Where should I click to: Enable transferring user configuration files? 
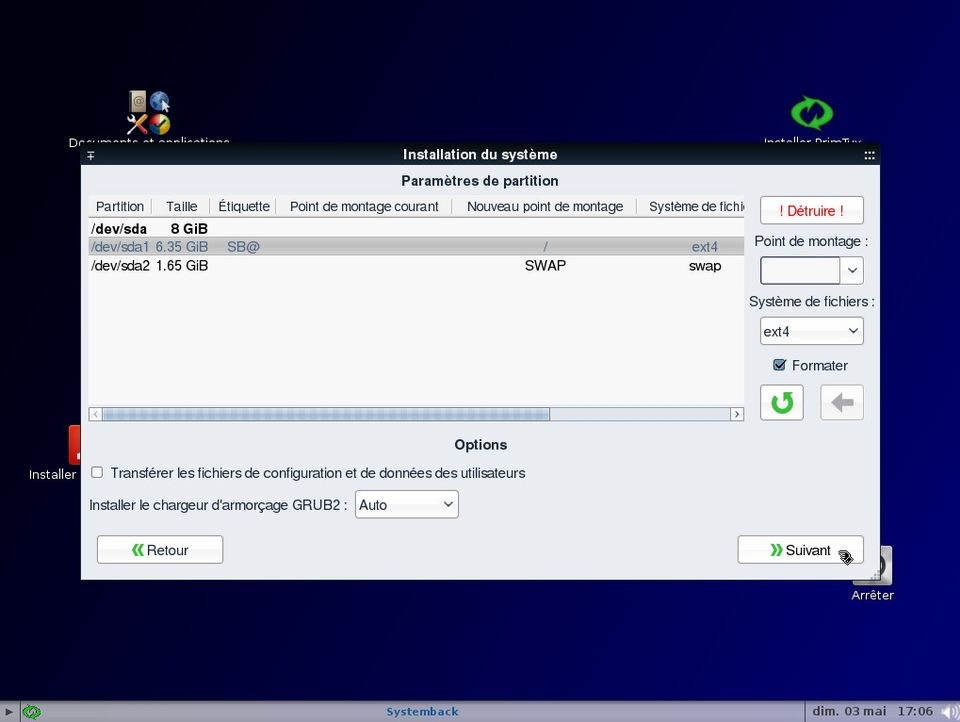[97, 472]
